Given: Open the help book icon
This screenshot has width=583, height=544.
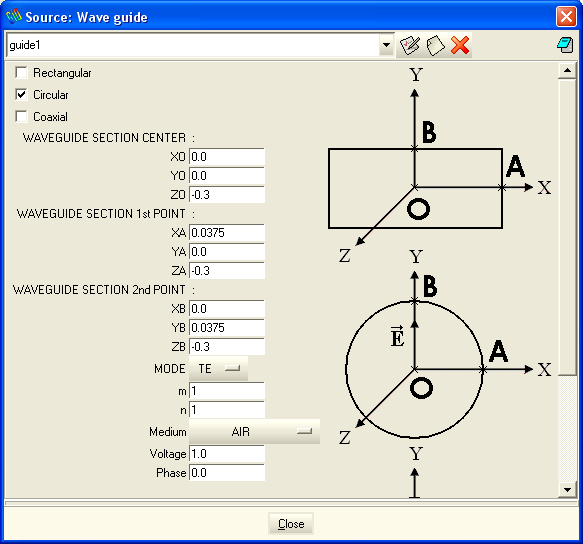Looking at the screenshot, I should click(566, 45).
